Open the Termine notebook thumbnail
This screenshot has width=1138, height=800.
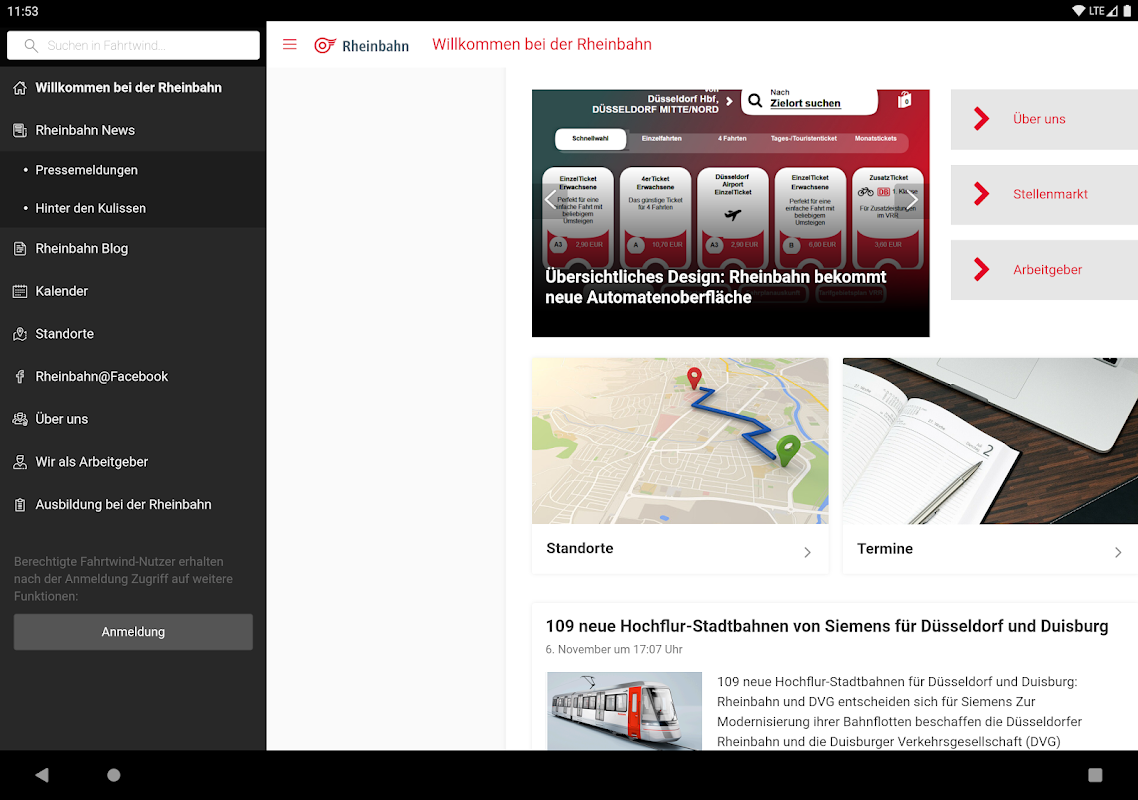click(x=990, y=441)
